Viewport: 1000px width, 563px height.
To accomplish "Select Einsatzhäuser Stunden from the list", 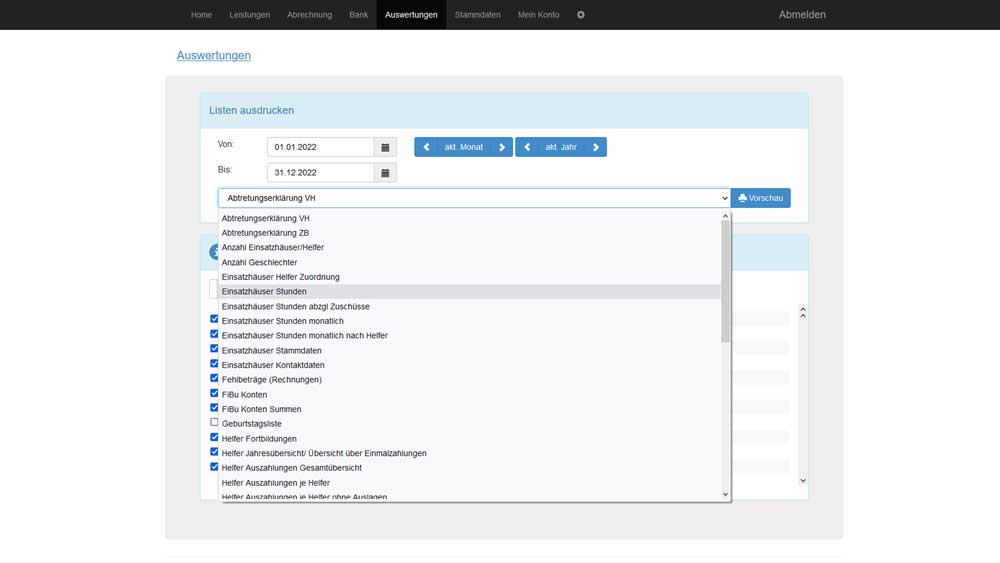I will pos(264,291).
